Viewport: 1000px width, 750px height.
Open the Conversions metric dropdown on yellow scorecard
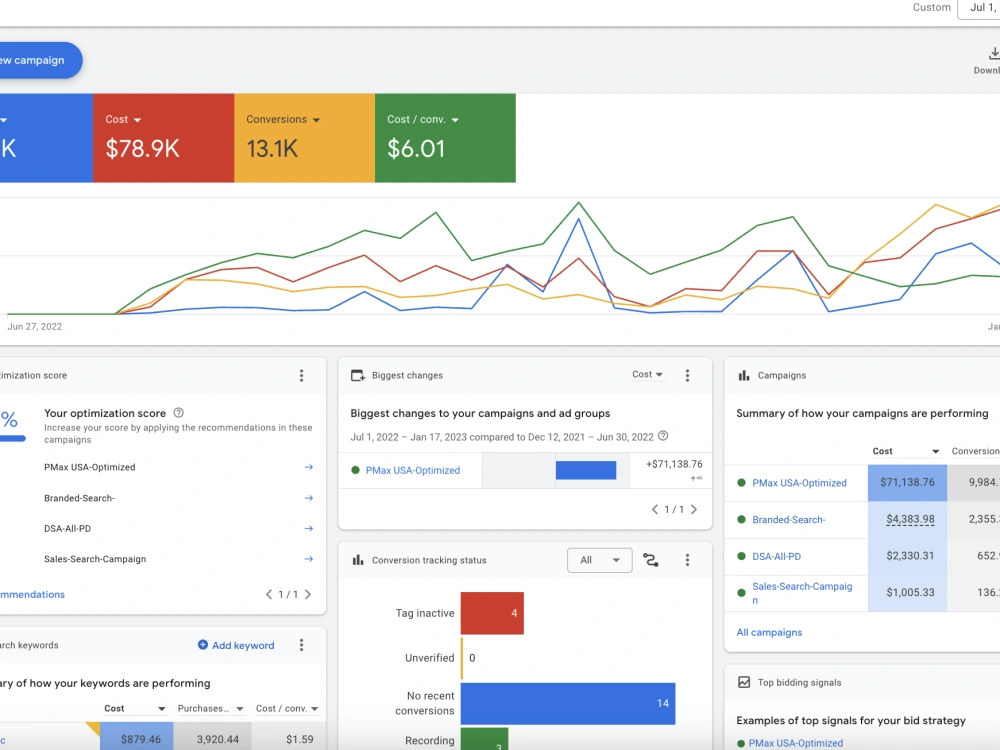click(283, 119)
